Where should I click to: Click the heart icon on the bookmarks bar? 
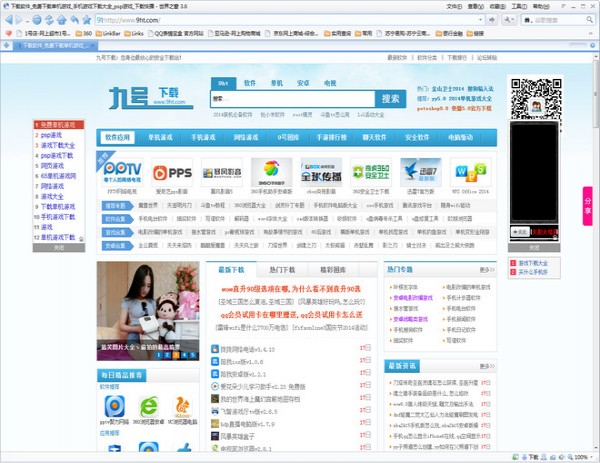pos(8,33)
